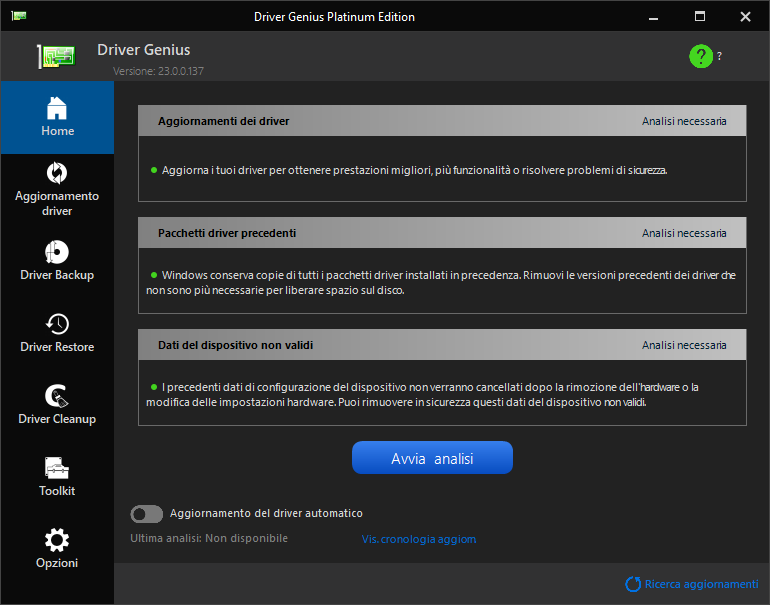Click the Ricerca aggiornamenti link

pos(701,584)
